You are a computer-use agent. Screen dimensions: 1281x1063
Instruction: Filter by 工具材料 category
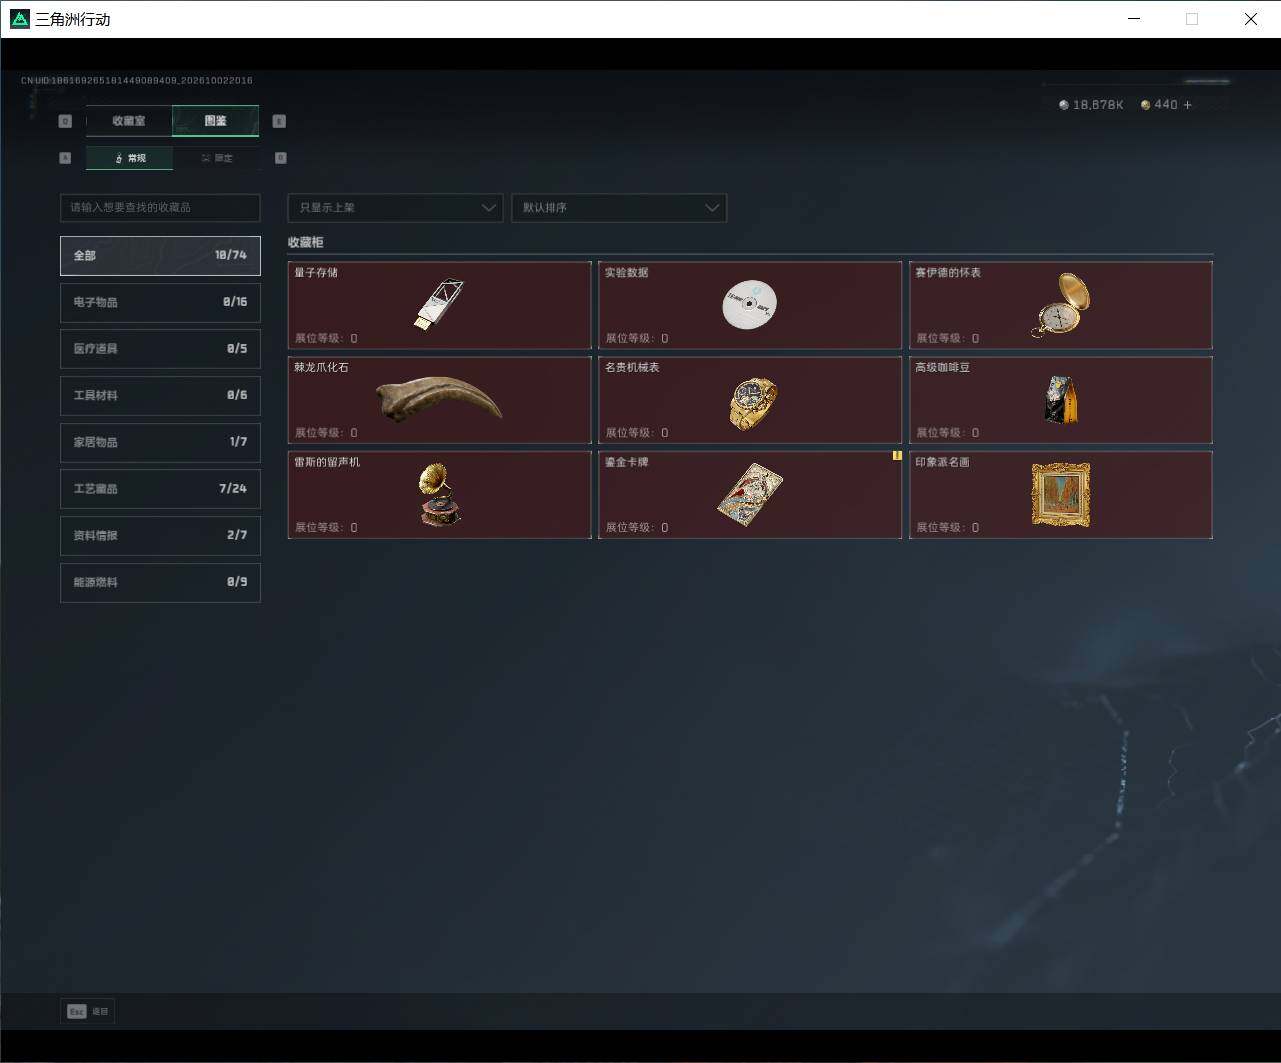click(160, 395)
